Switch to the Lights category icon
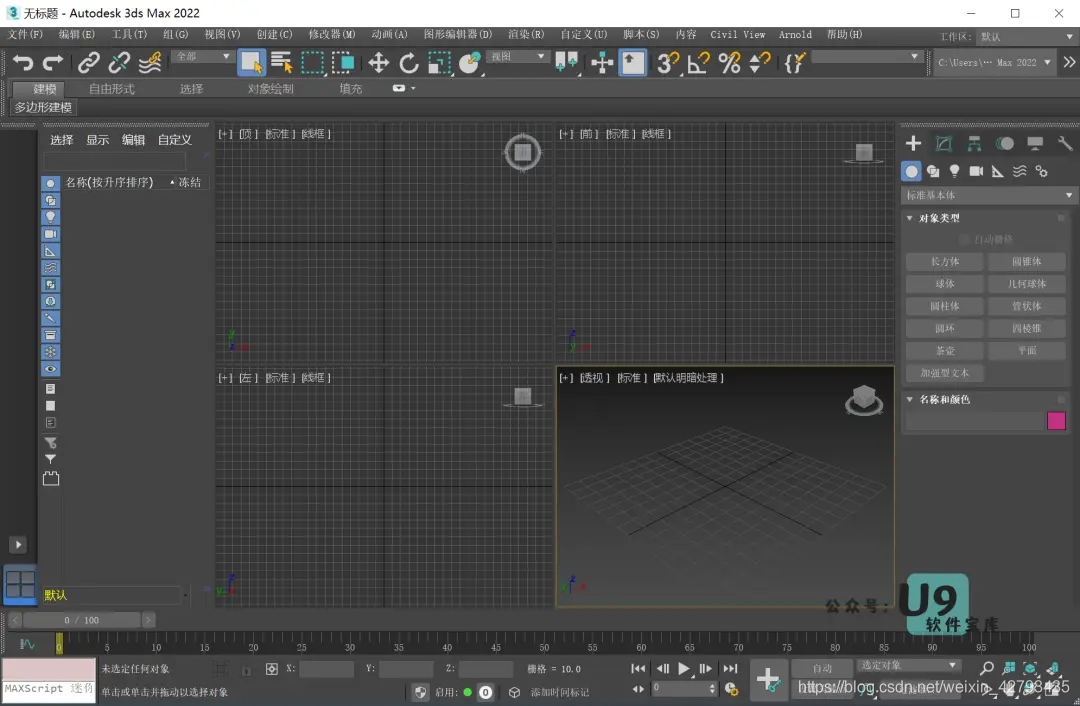The width and height of the screenshot is (1080, 706). (x=954, y=171)
